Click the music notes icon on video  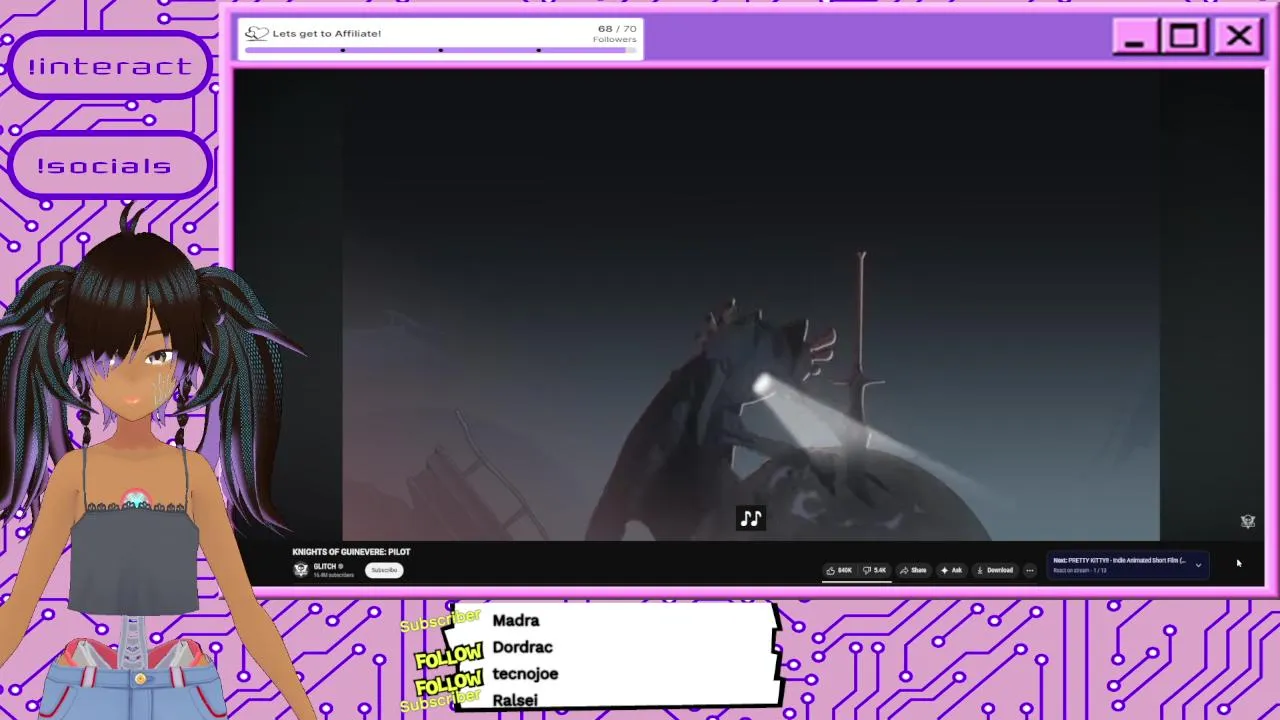point(751,518)
